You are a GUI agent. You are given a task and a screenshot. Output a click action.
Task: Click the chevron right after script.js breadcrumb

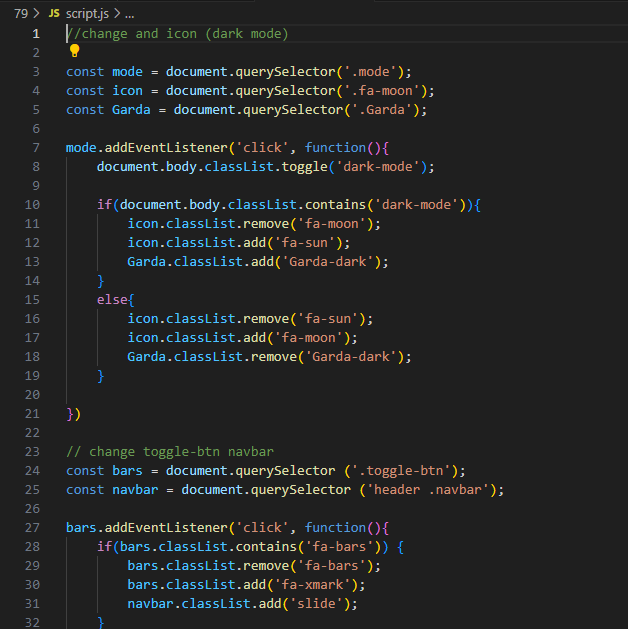coord(117,14)
